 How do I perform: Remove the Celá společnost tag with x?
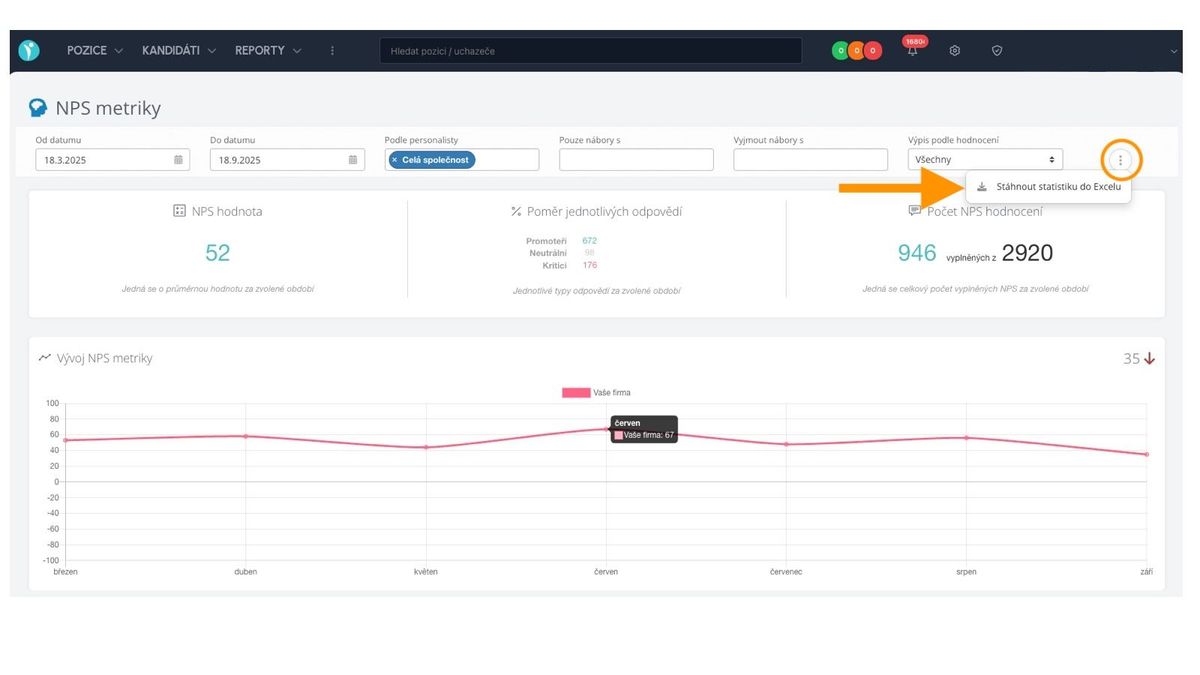click(395, 160)
